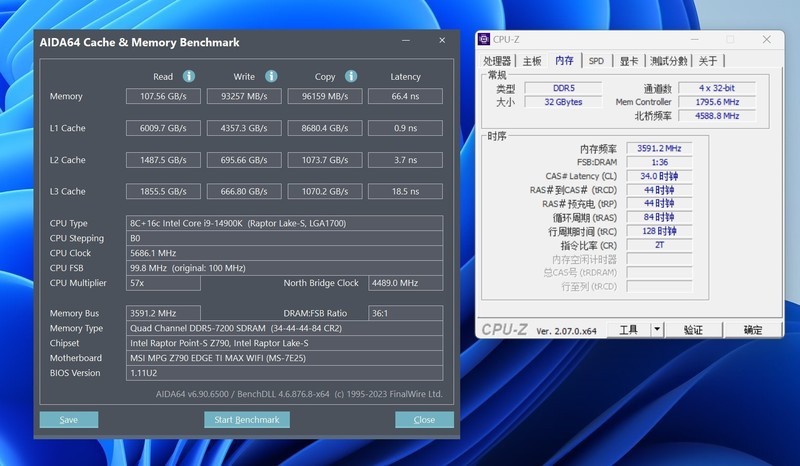
Task: Click the FSB:DRAM value 1:36
Action: (x=659, y=162)
